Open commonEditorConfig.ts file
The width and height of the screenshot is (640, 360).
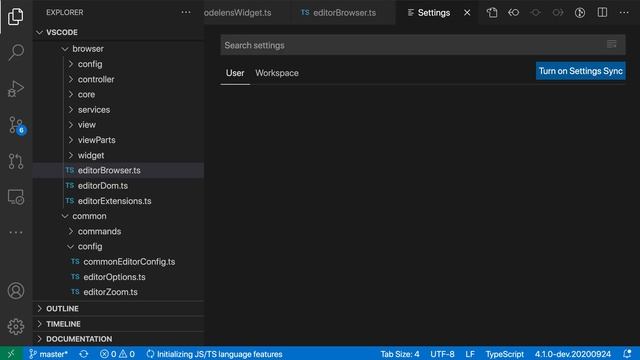pos(118,262)
